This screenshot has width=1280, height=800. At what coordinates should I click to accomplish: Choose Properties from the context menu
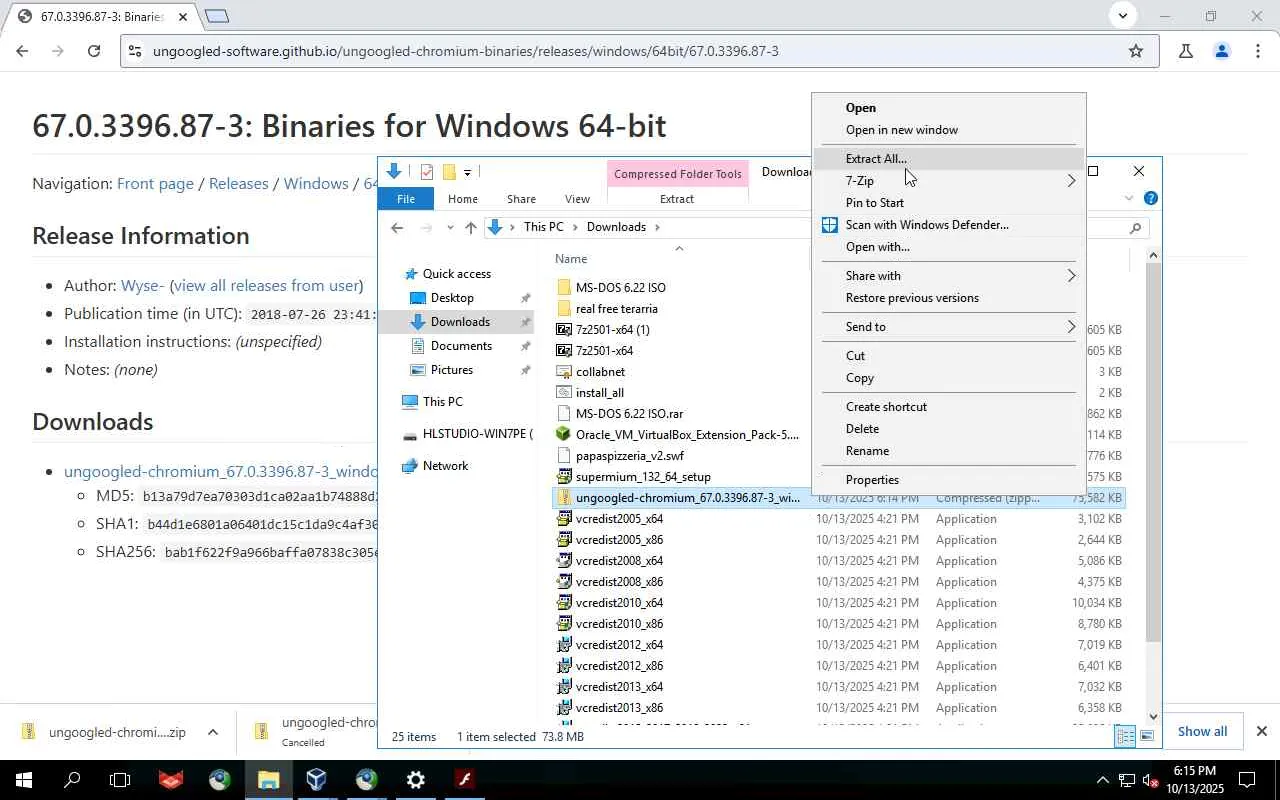click(x=948, y=480)
